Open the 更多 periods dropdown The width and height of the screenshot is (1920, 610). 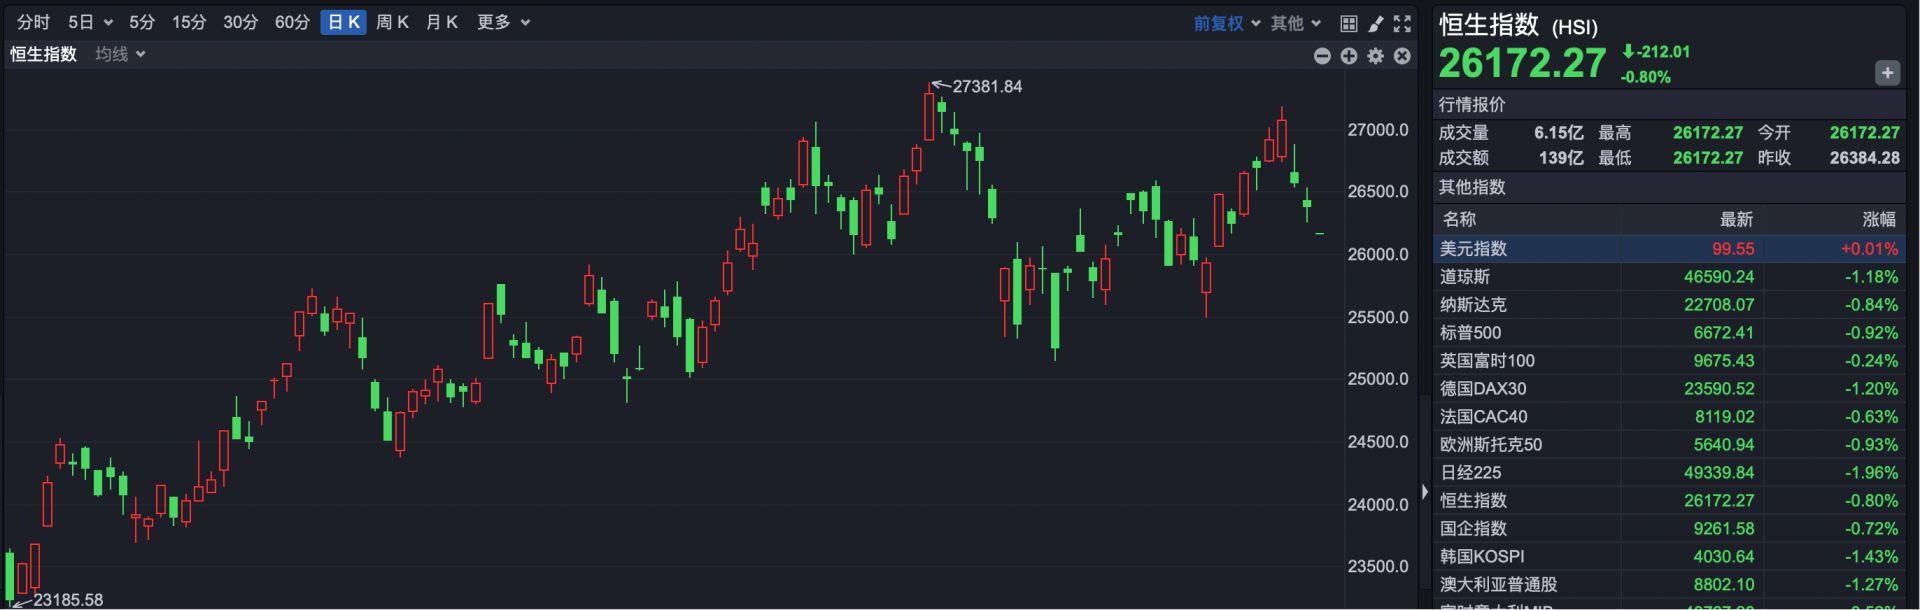click(503, 22)
